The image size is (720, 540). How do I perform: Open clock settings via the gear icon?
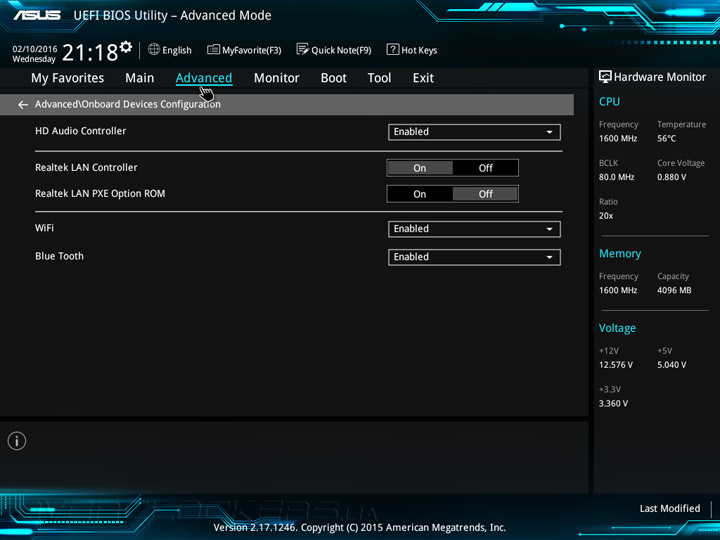(x=126, y=46)
